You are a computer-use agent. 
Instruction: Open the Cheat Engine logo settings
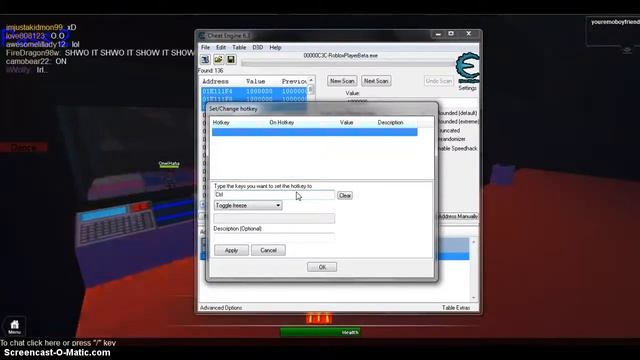(x=467, y=67)
